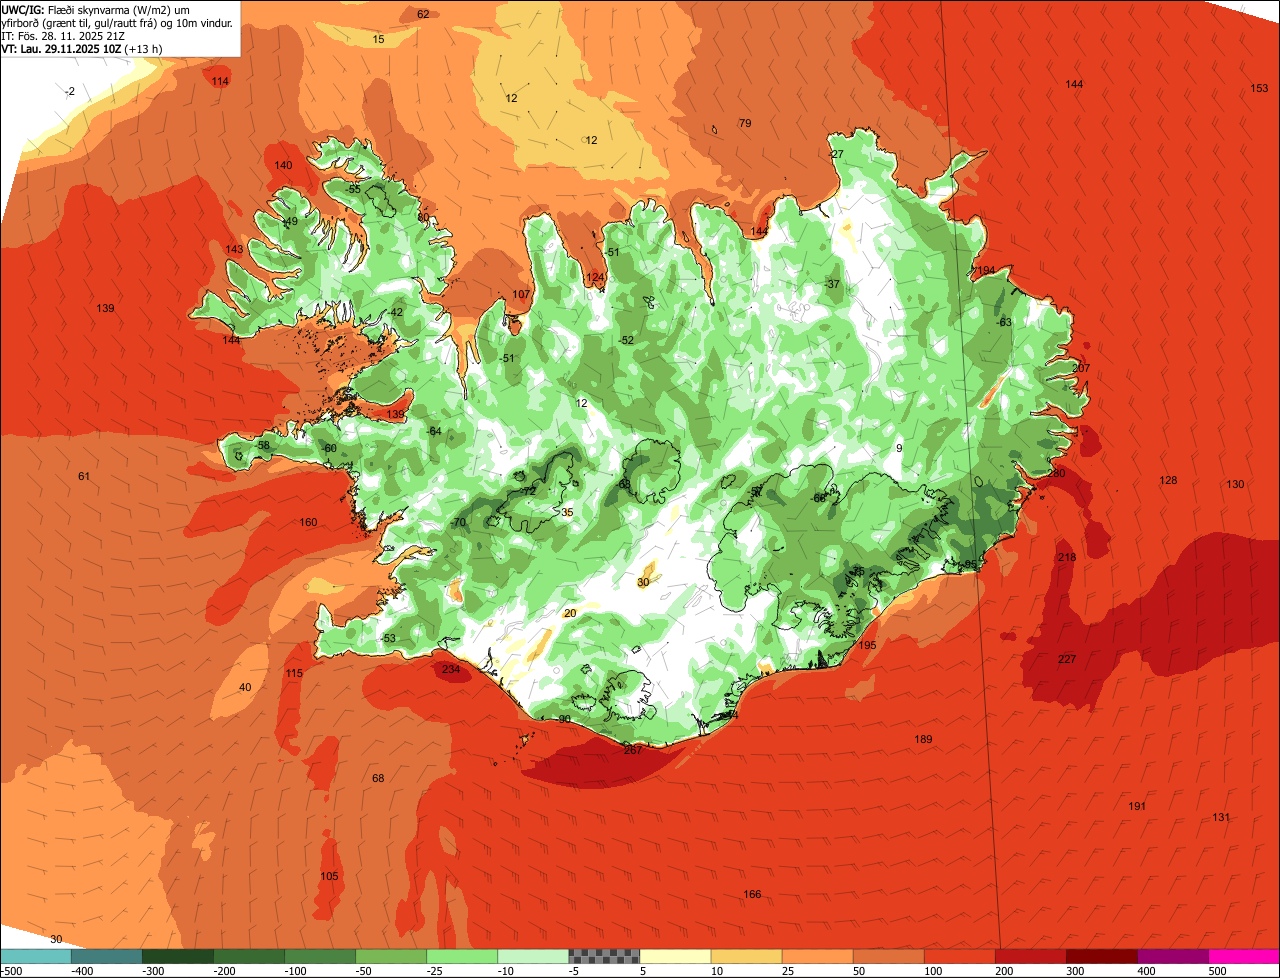Click the initial time 'IT: Fös. 28. 11. 2025 21Z'
The height and width of the screenshot is (978, 1280).
click(x=64, y=35)
